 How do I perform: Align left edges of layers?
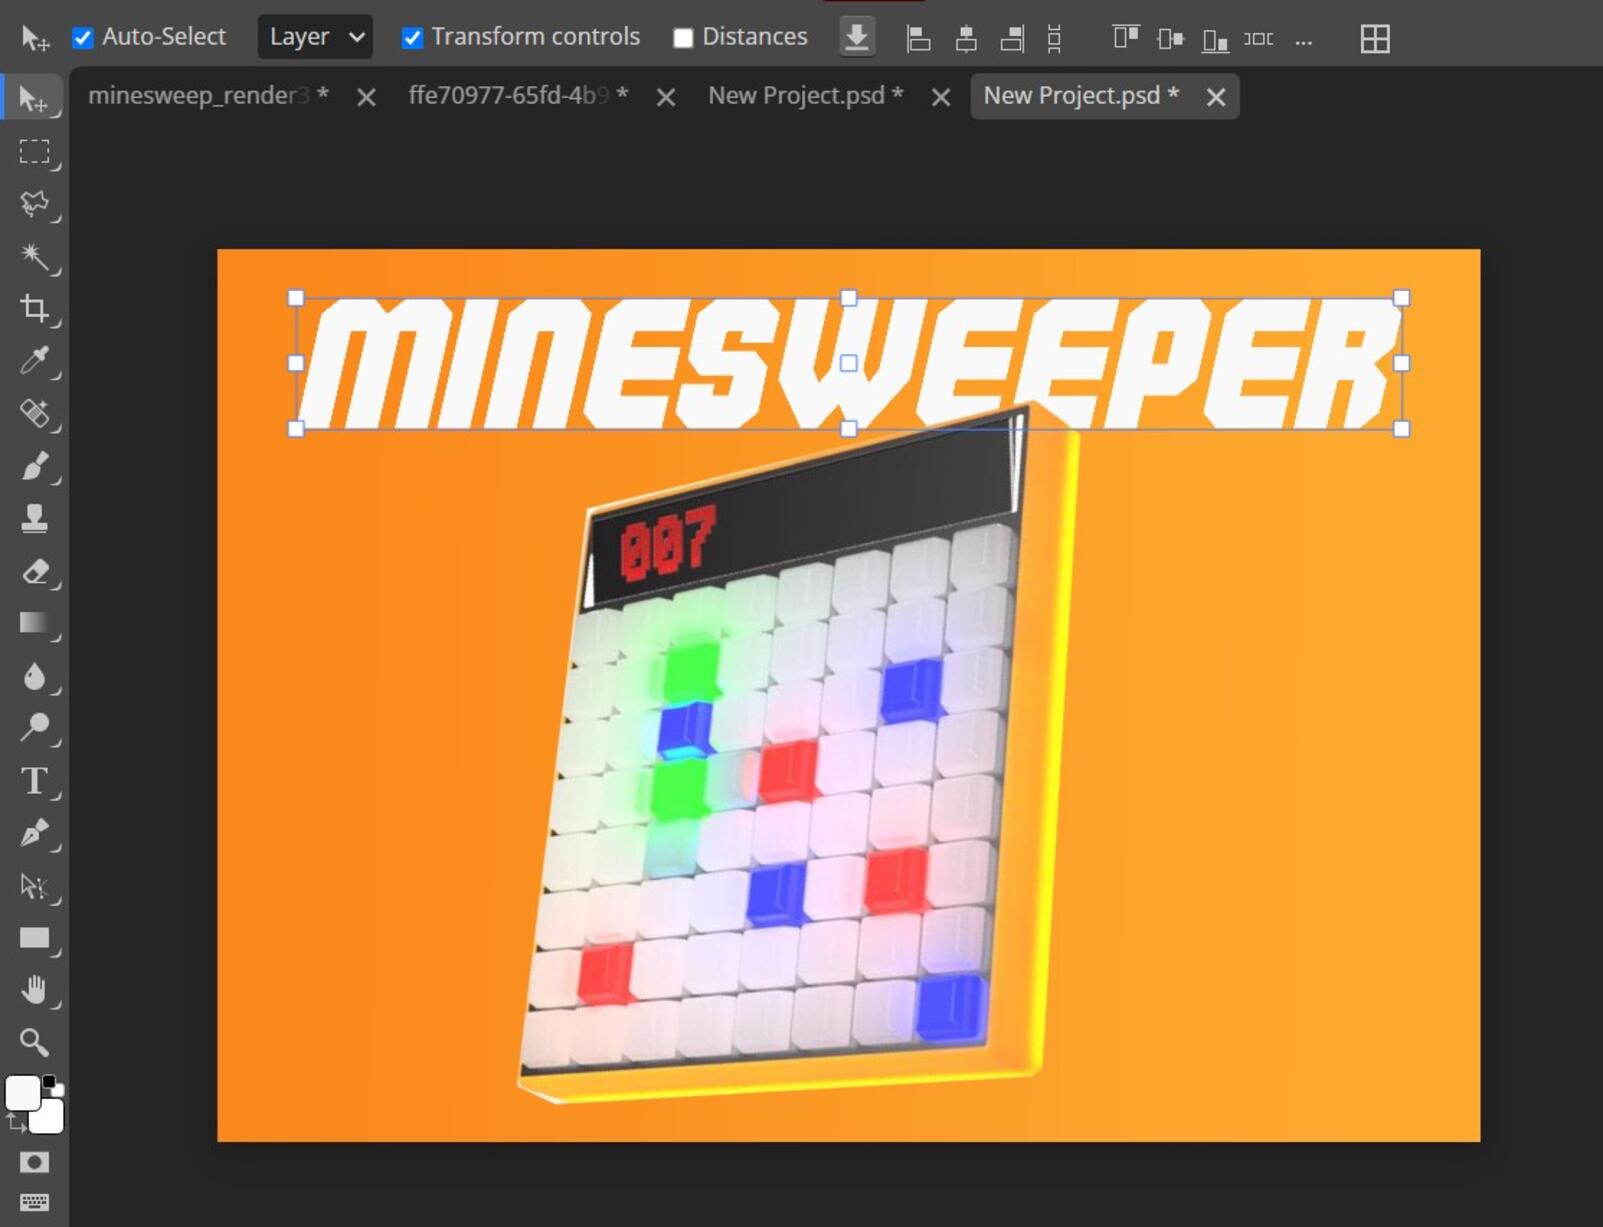pos(918,39)
